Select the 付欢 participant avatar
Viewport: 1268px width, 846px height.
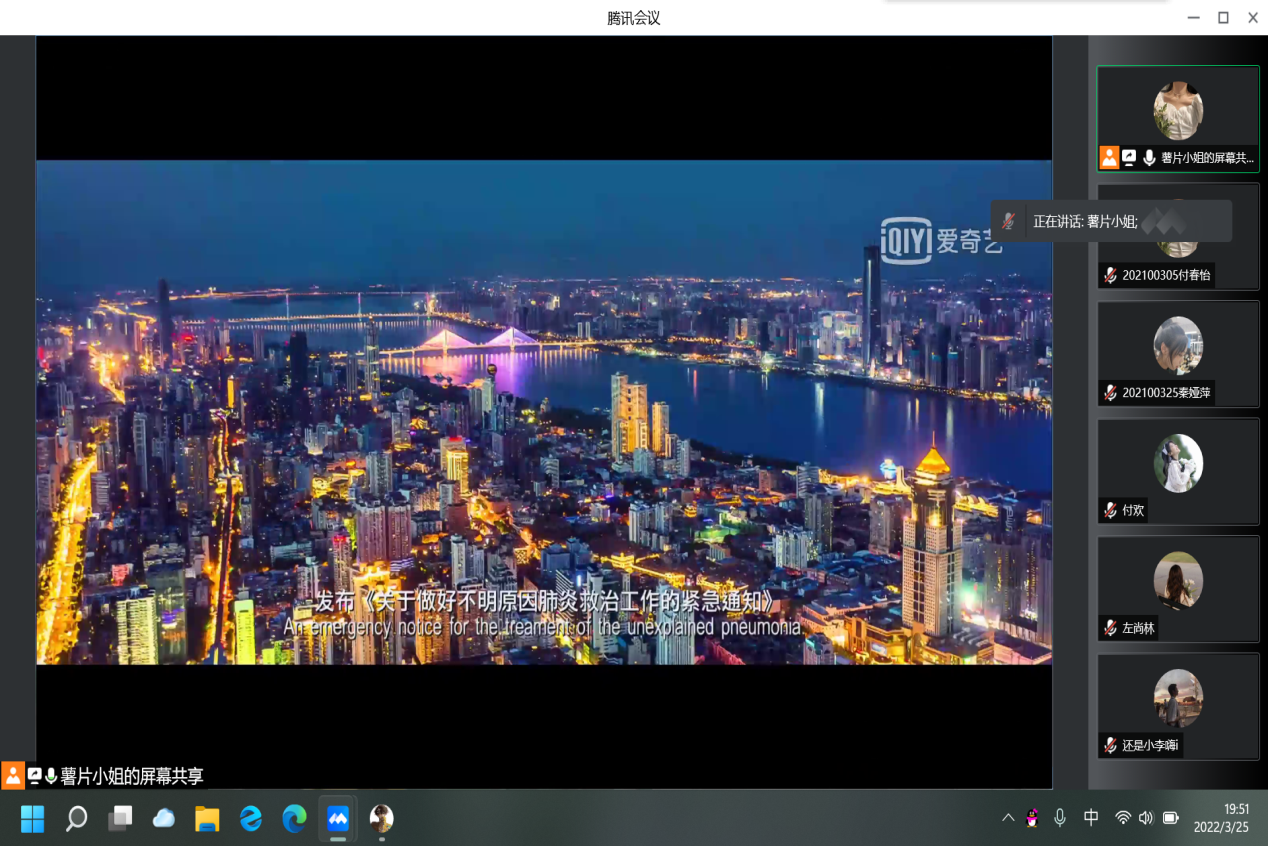click(1178, 463)
